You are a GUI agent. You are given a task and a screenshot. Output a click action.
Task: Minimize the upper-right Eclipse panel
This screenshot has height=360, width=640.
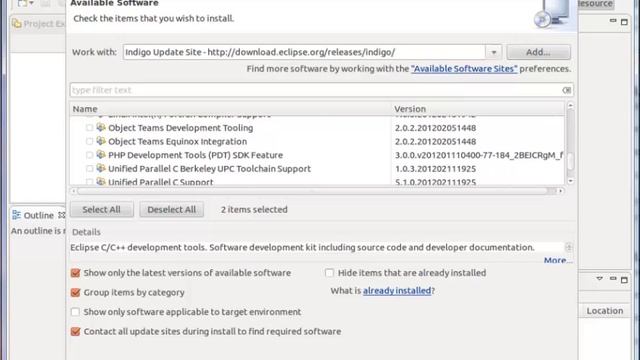point(613,21)
